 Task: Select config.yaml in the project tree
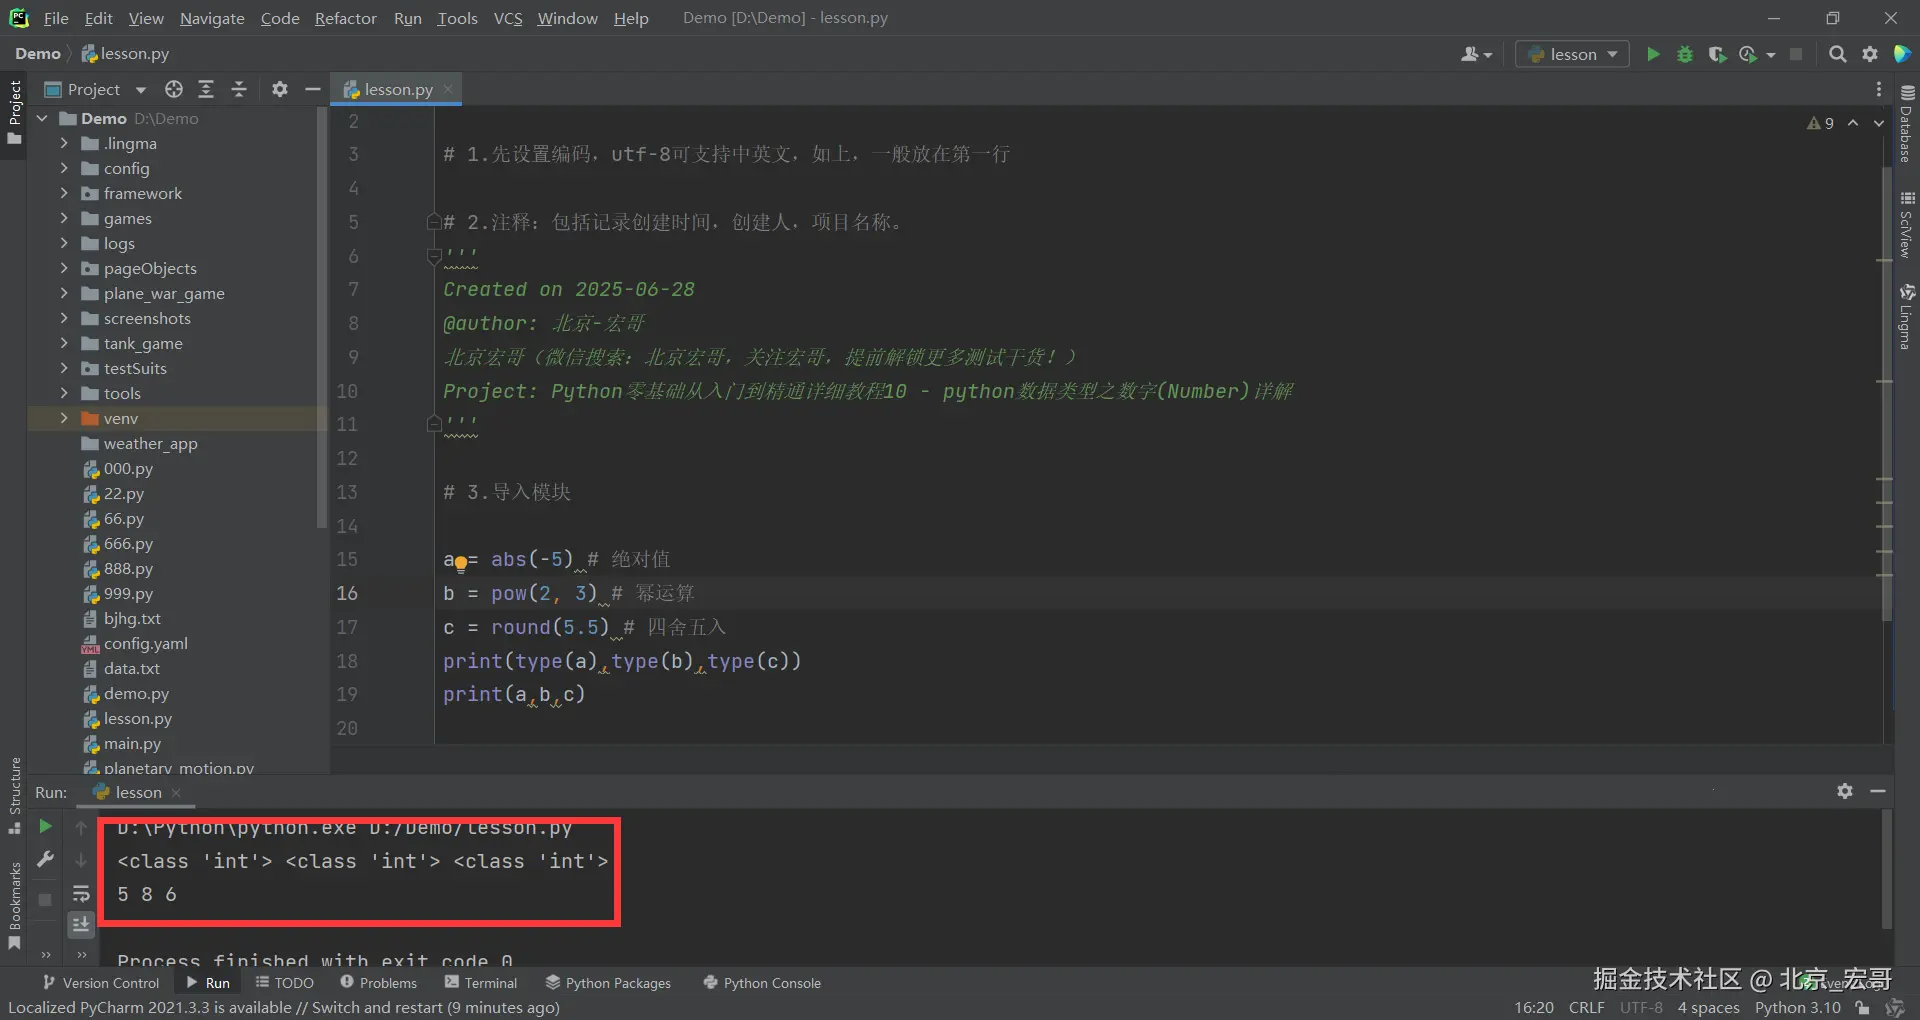[145, 643]
